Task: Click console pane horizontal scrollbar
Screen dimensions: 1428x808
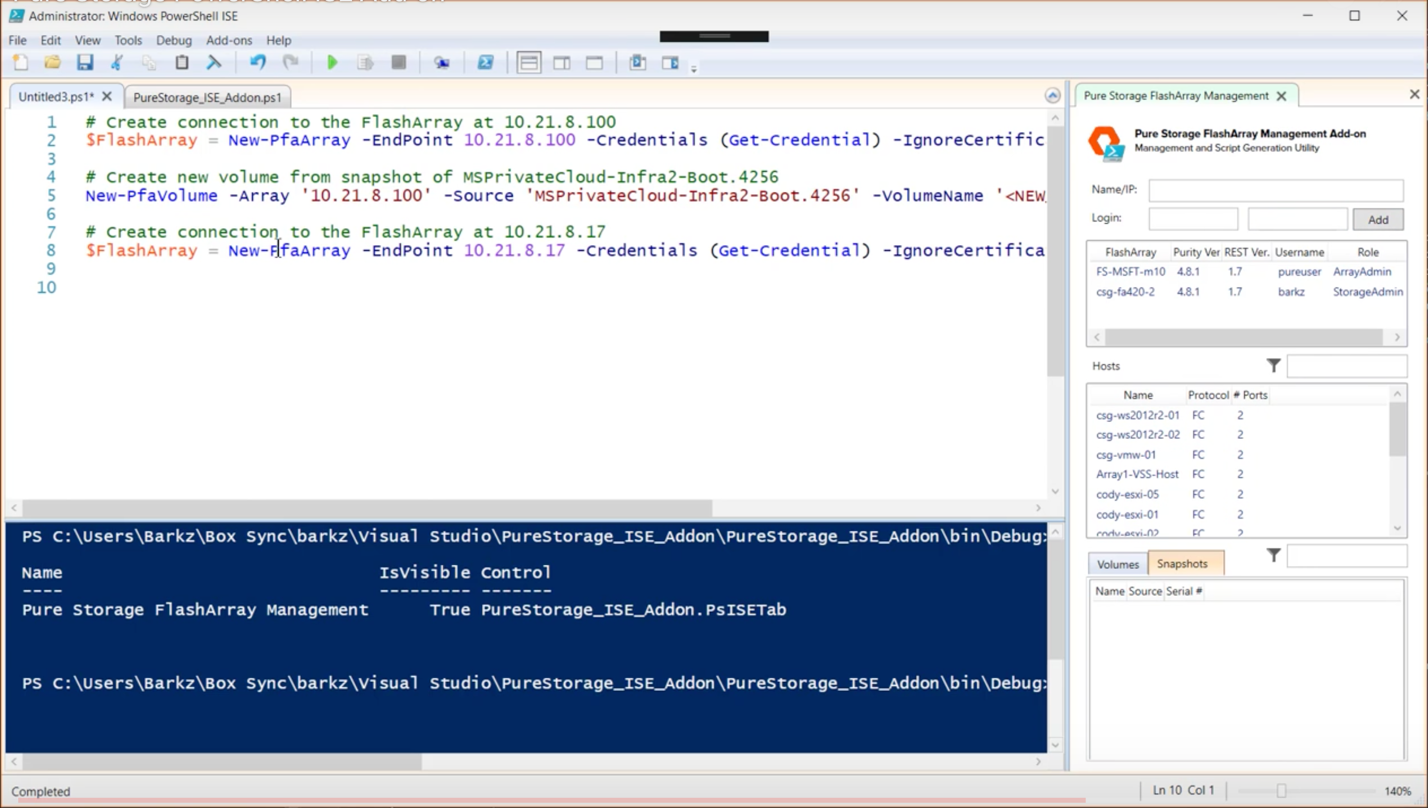Action: (222, 762)
